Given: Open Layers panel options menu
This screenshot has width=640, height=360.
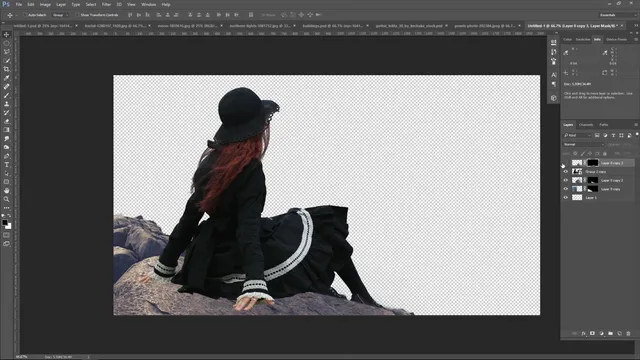Looking at the screenshot, I should [636, 125].
